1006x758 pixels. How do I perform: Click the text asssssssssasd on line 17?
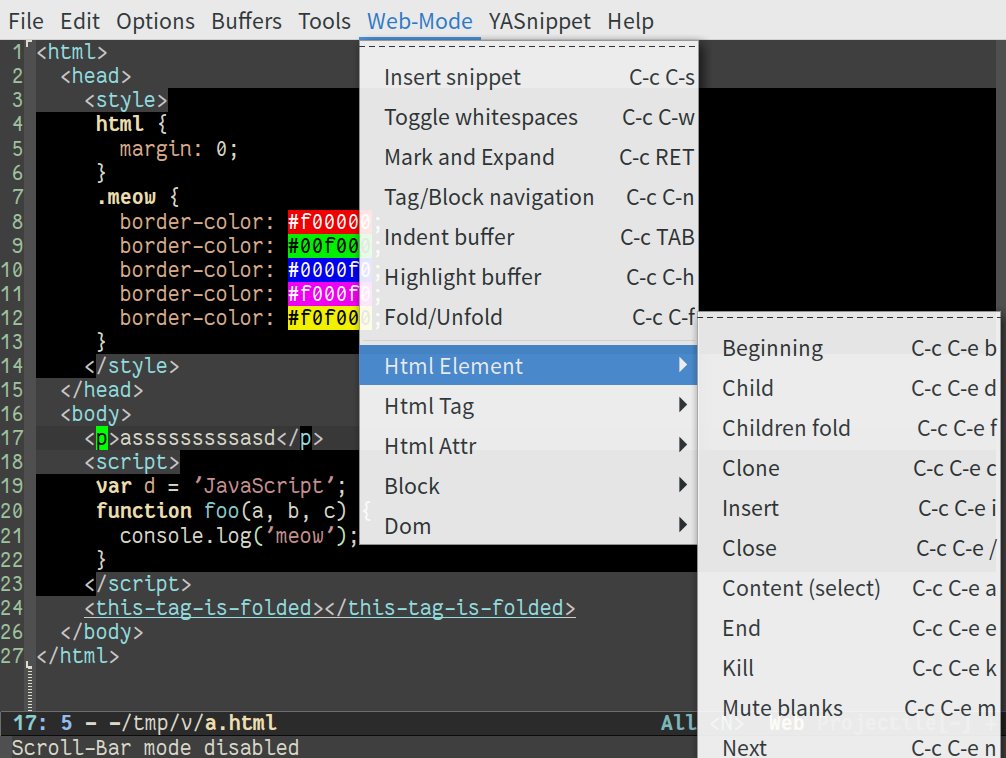(198, 438)
